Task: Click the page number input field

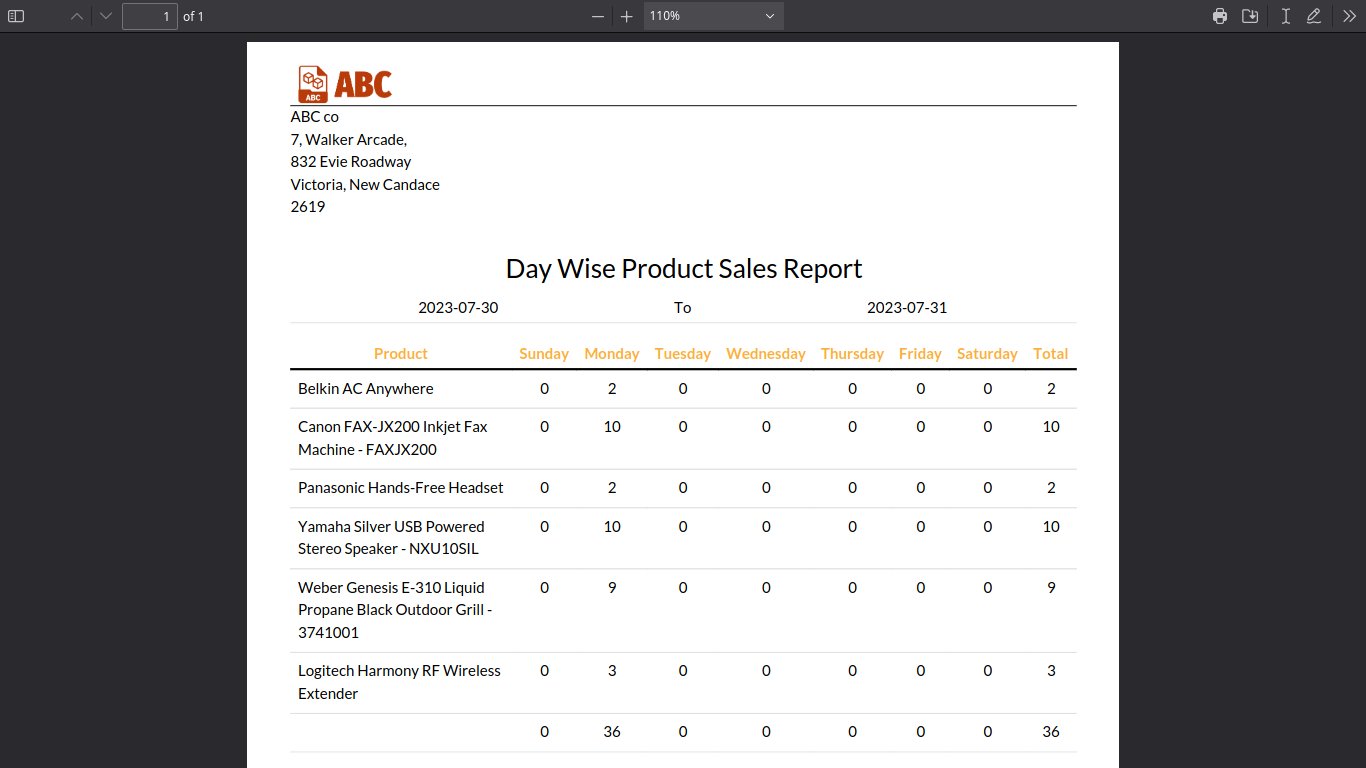Action: click(x=149, y=16)
